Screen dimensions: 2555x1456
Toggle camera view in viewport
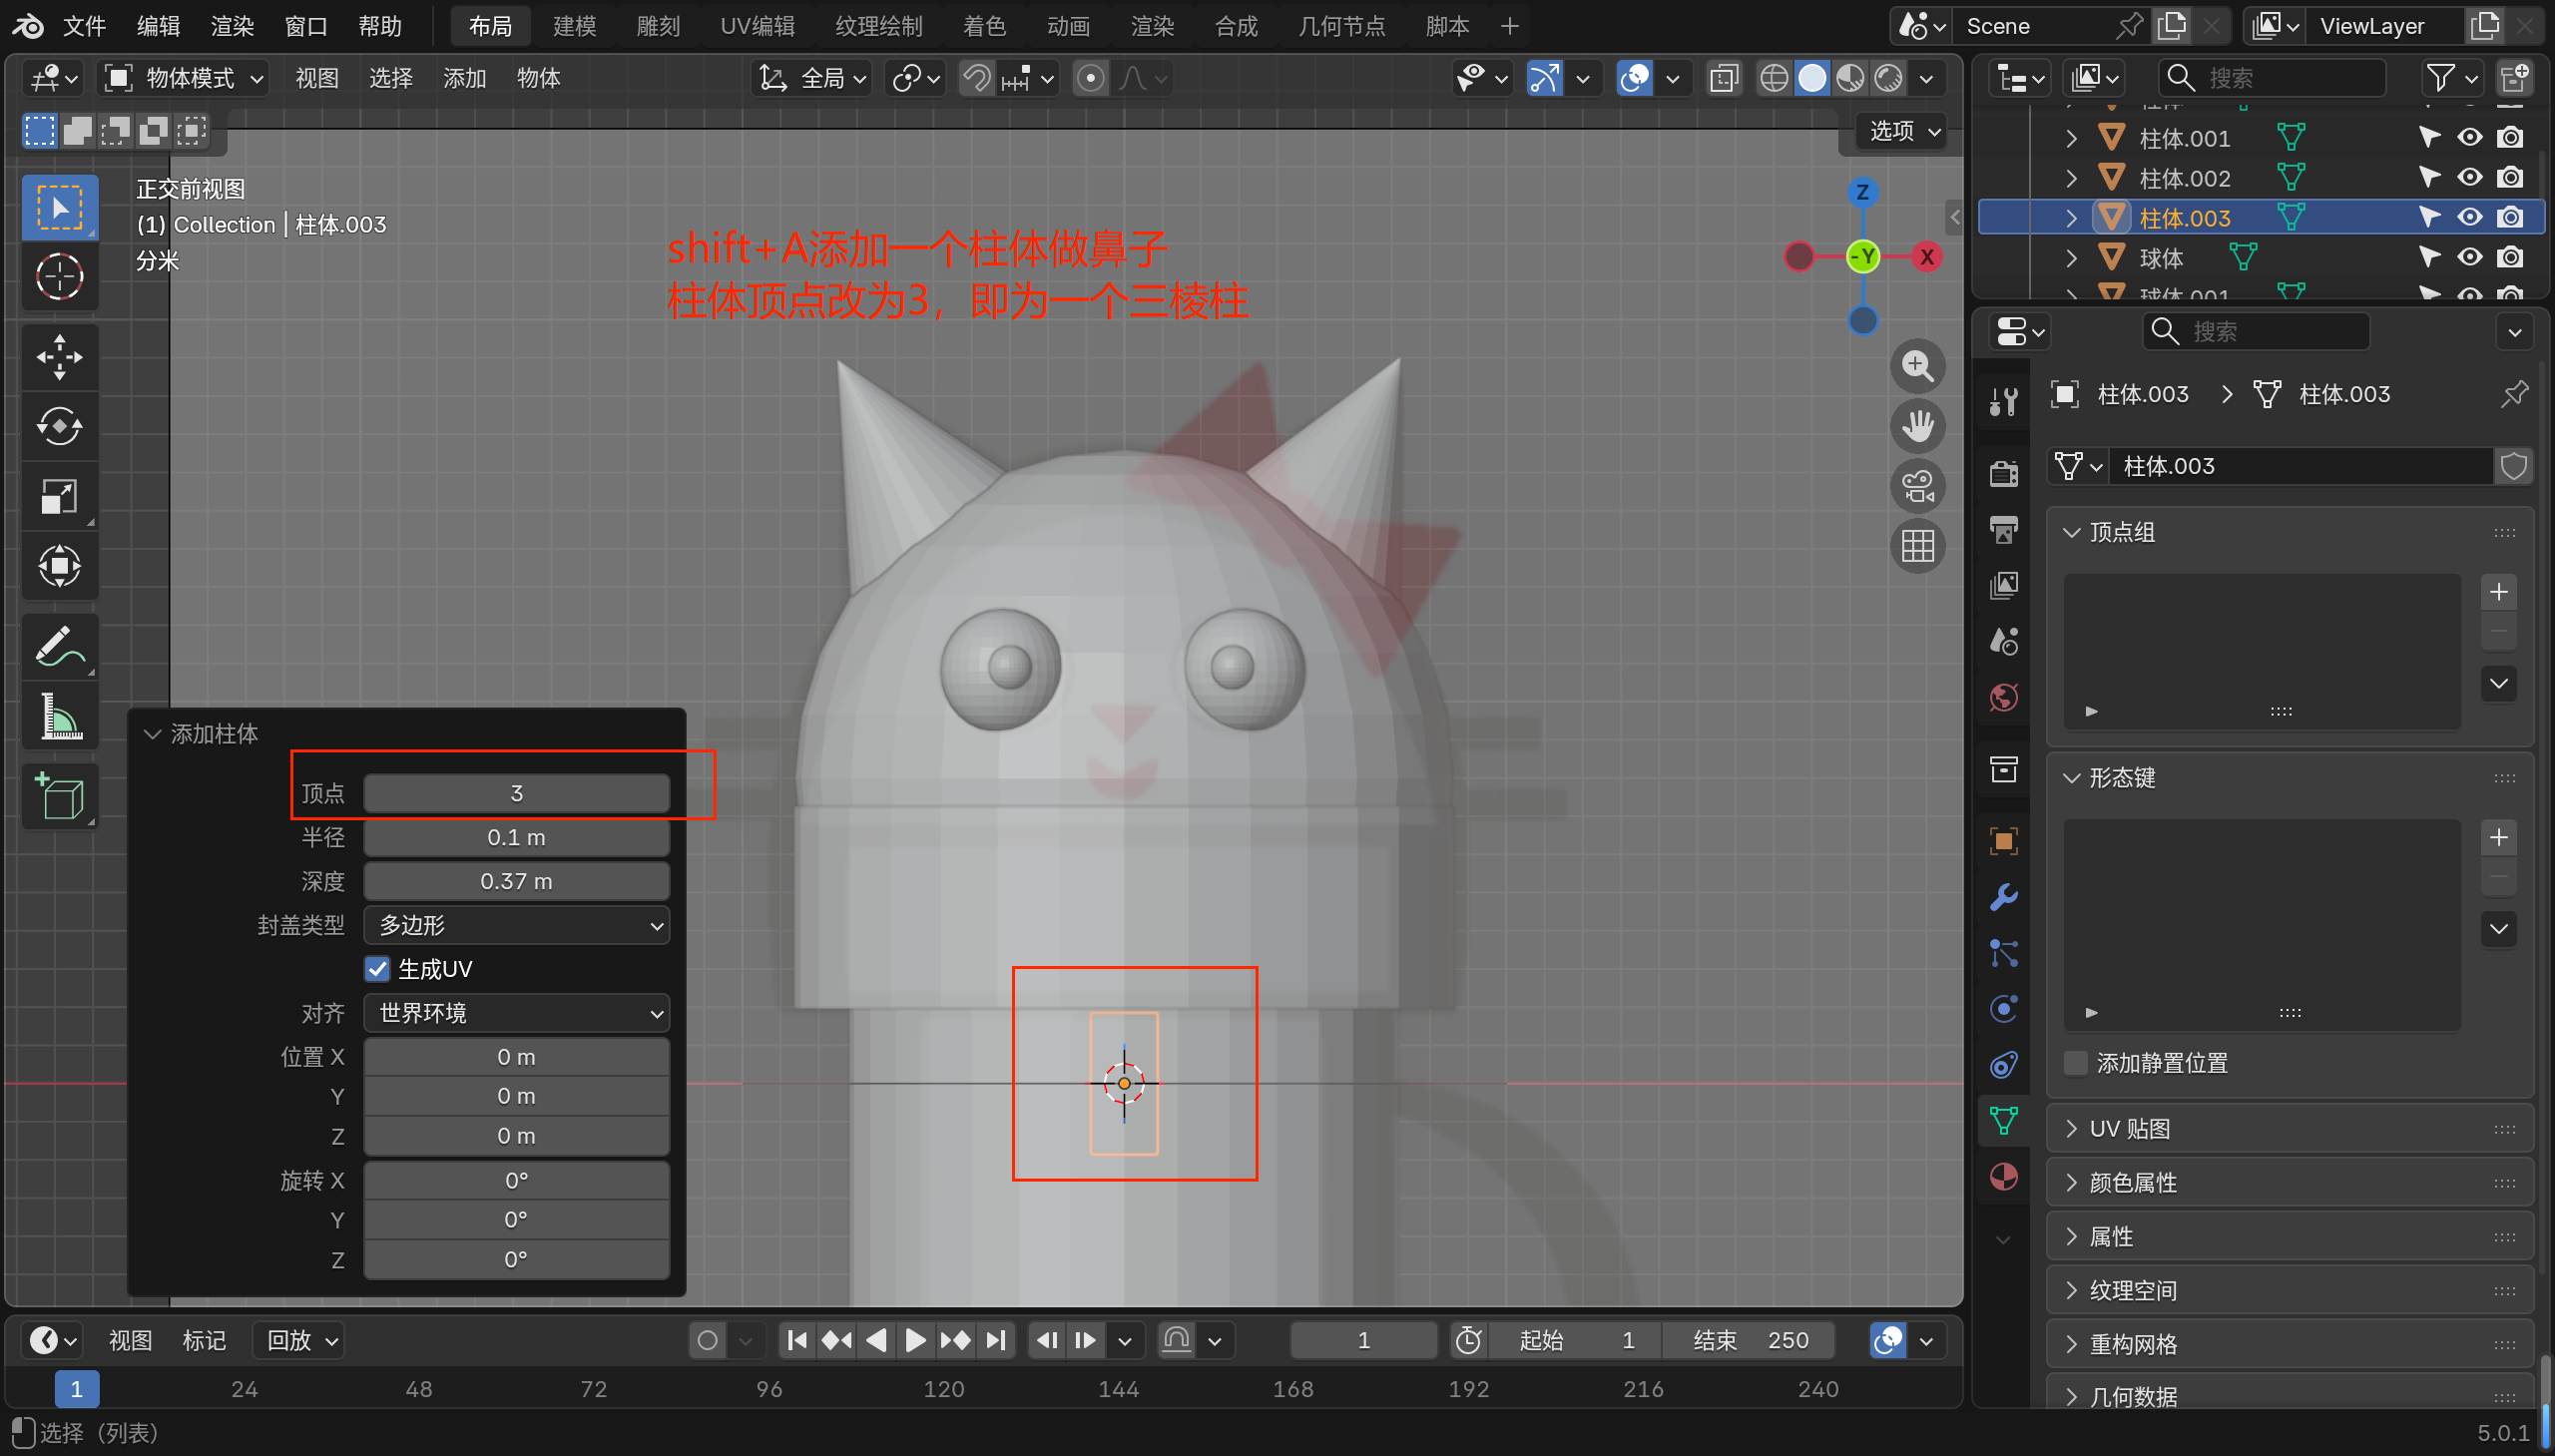pos(1917,487)
